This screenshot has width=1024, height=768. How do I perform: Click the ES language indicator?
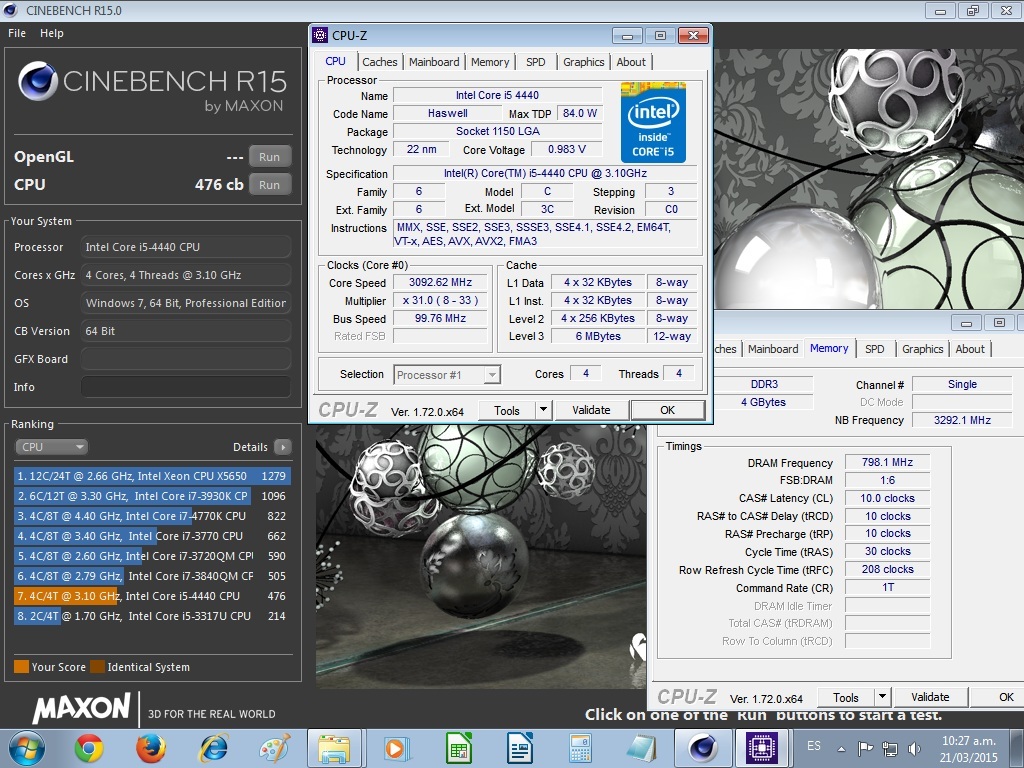click(x=814, y=746)
